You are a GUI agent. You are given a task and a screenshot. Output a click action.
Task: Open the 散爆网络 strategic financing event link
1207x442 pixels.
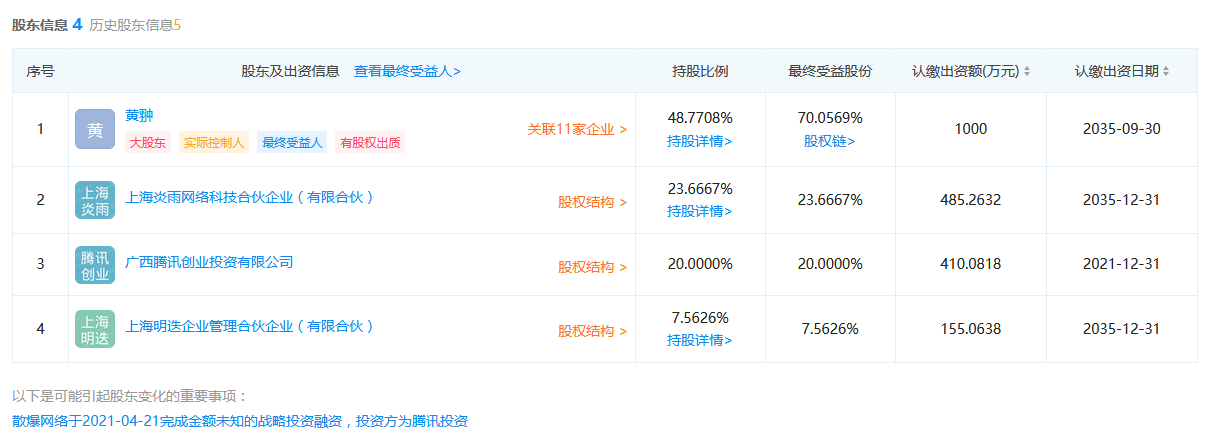pyautogui.click(x=240, y=422)
